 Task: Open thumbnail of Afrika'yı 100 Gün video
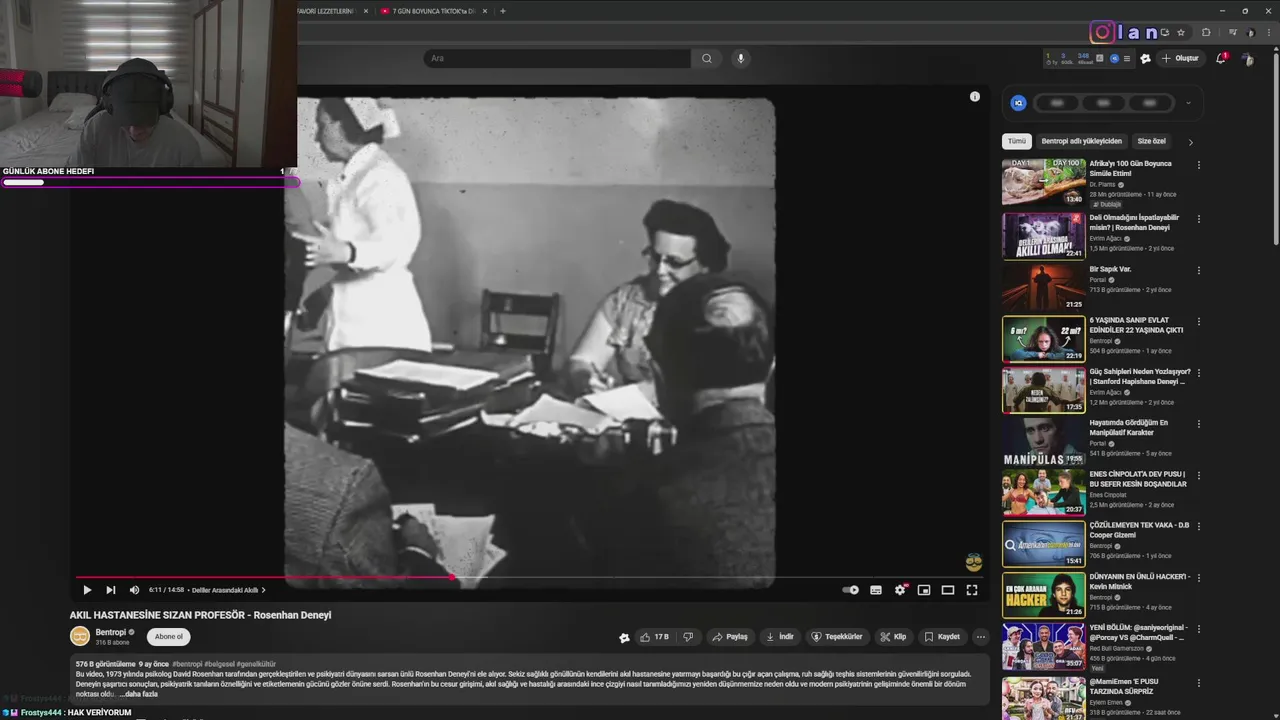1044,181
